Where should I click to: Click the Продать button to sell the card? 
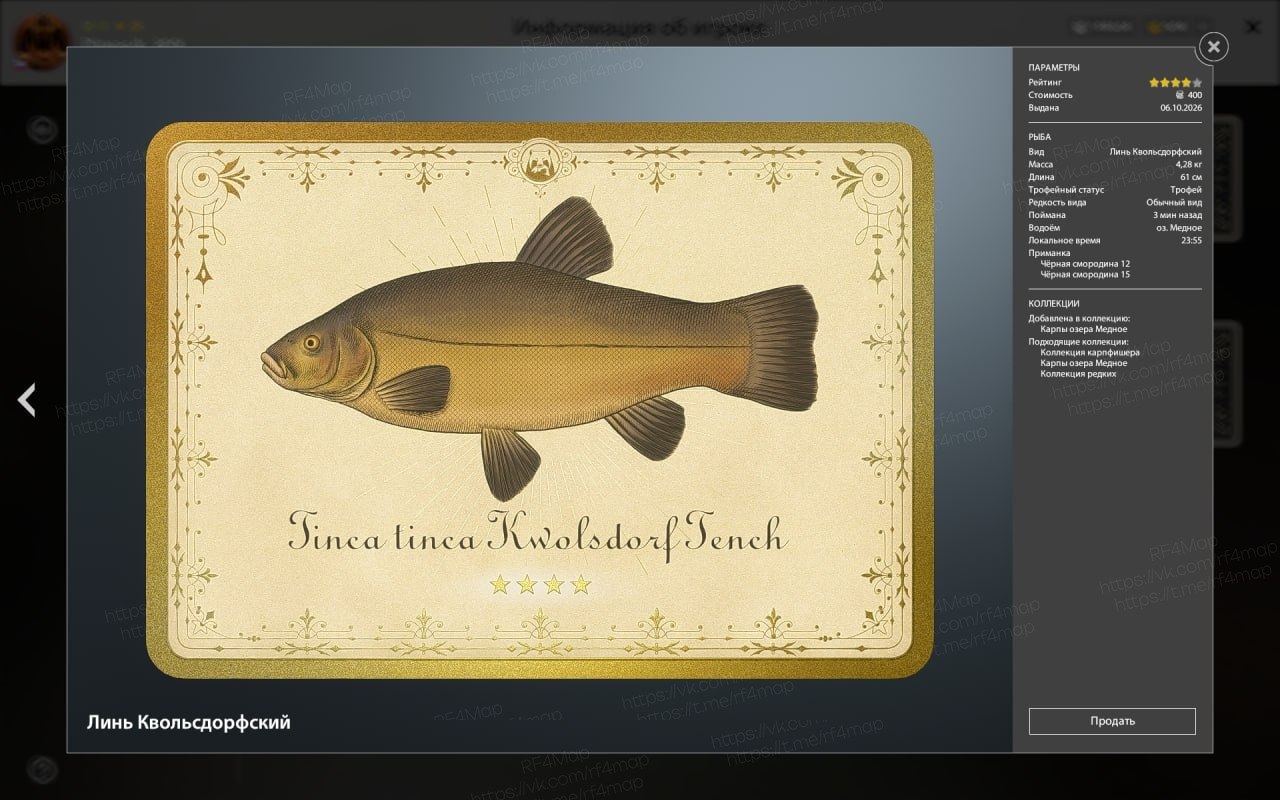point(1112,721)
